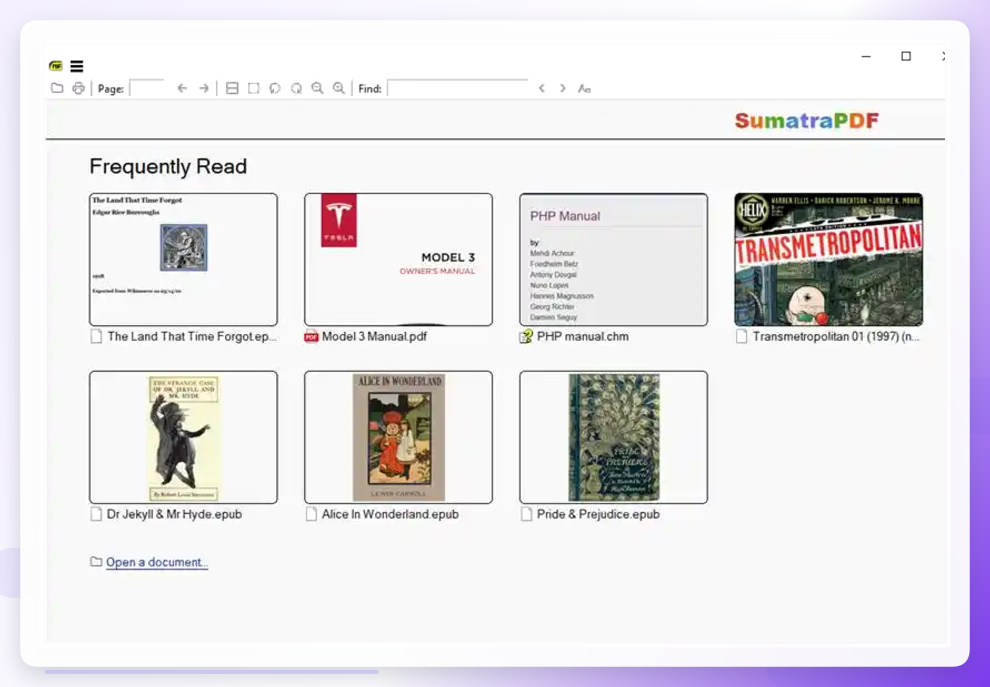Open the Tesla Model 3 Manual thumbnail
Image resolution: width=990 pixels, height=687 pixels.
pos(398,260)
